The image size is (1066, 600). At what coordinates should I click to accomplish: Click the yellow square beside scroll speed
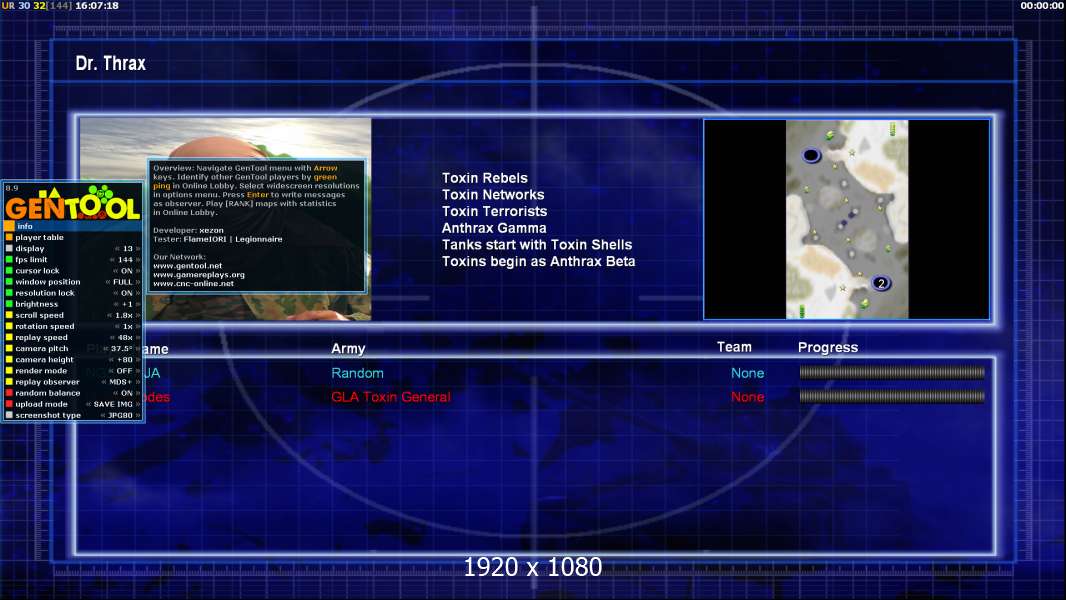[9, 315]
